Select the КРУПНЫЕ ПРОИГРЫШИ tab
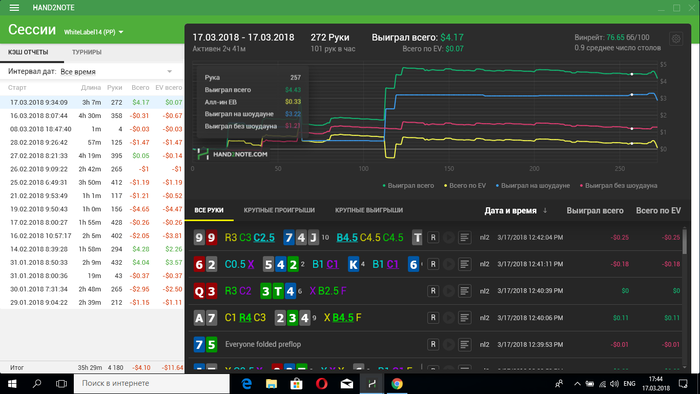The width and height of the screenshot is (700, 394). pyautogui.click(x=279, y=210)
